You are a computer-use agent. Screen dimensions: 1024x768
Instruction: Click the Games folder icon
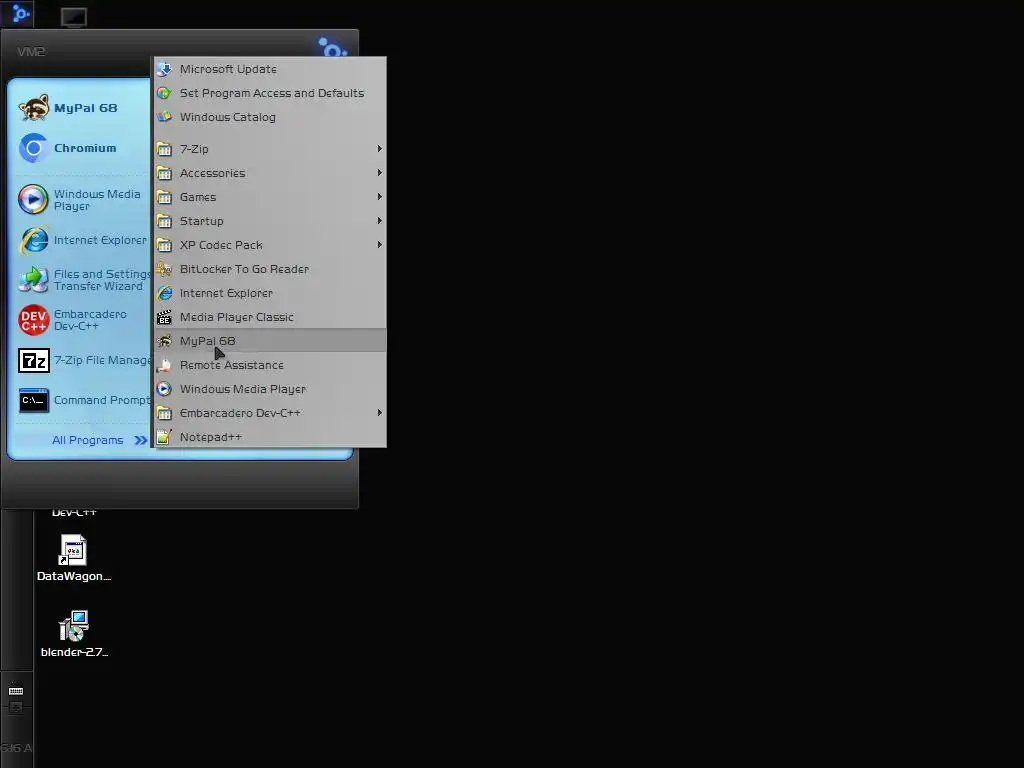click(165, 197)
